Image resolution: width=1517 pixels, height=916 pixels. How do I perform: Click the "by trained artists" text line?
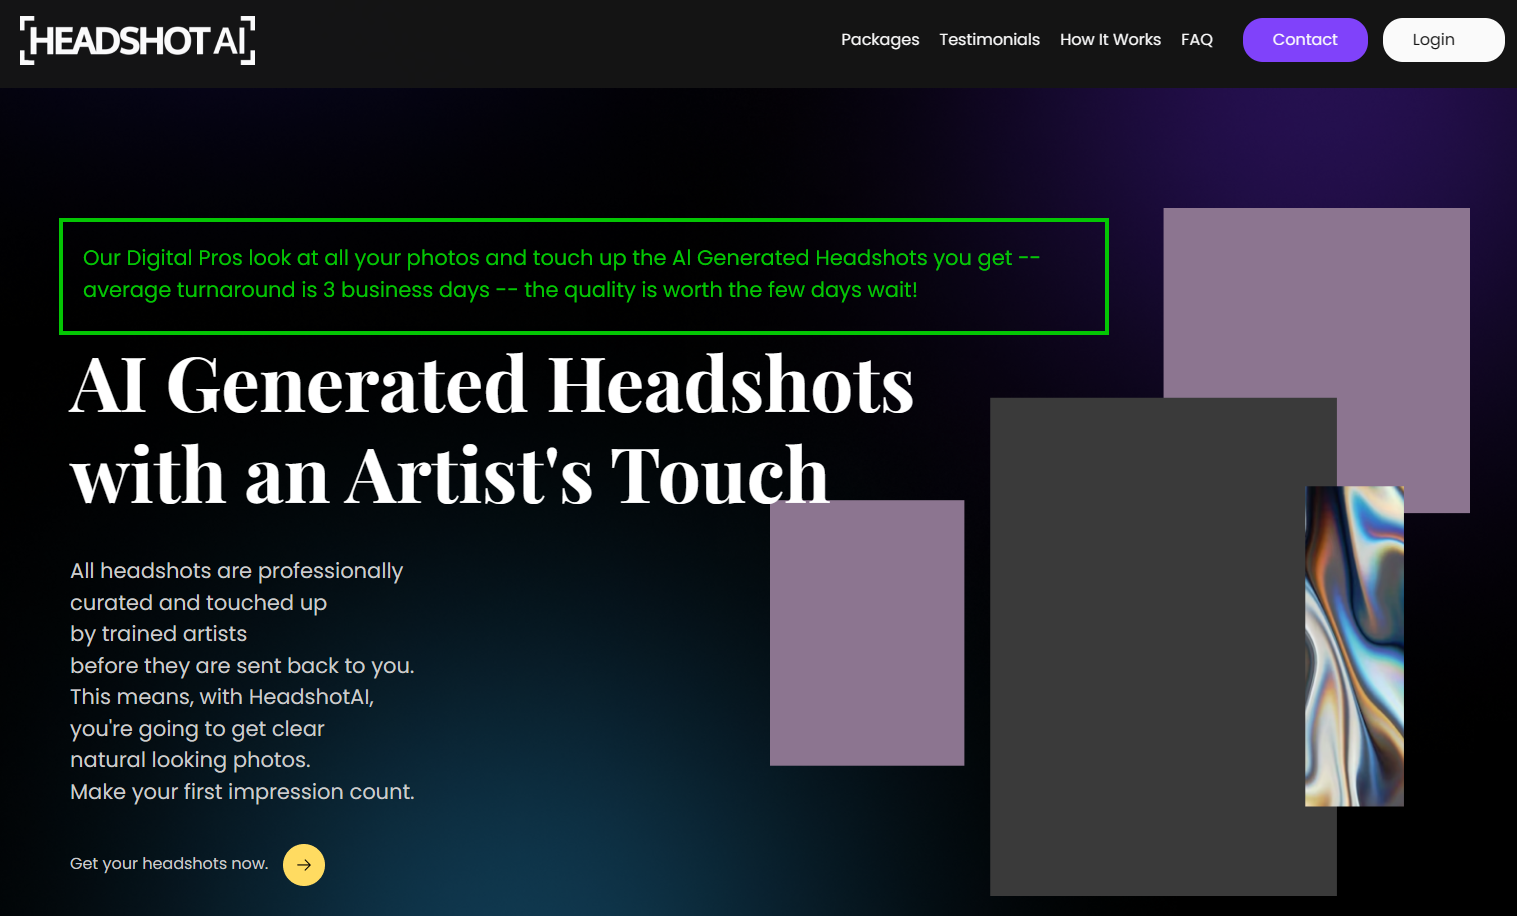[158, 634]
